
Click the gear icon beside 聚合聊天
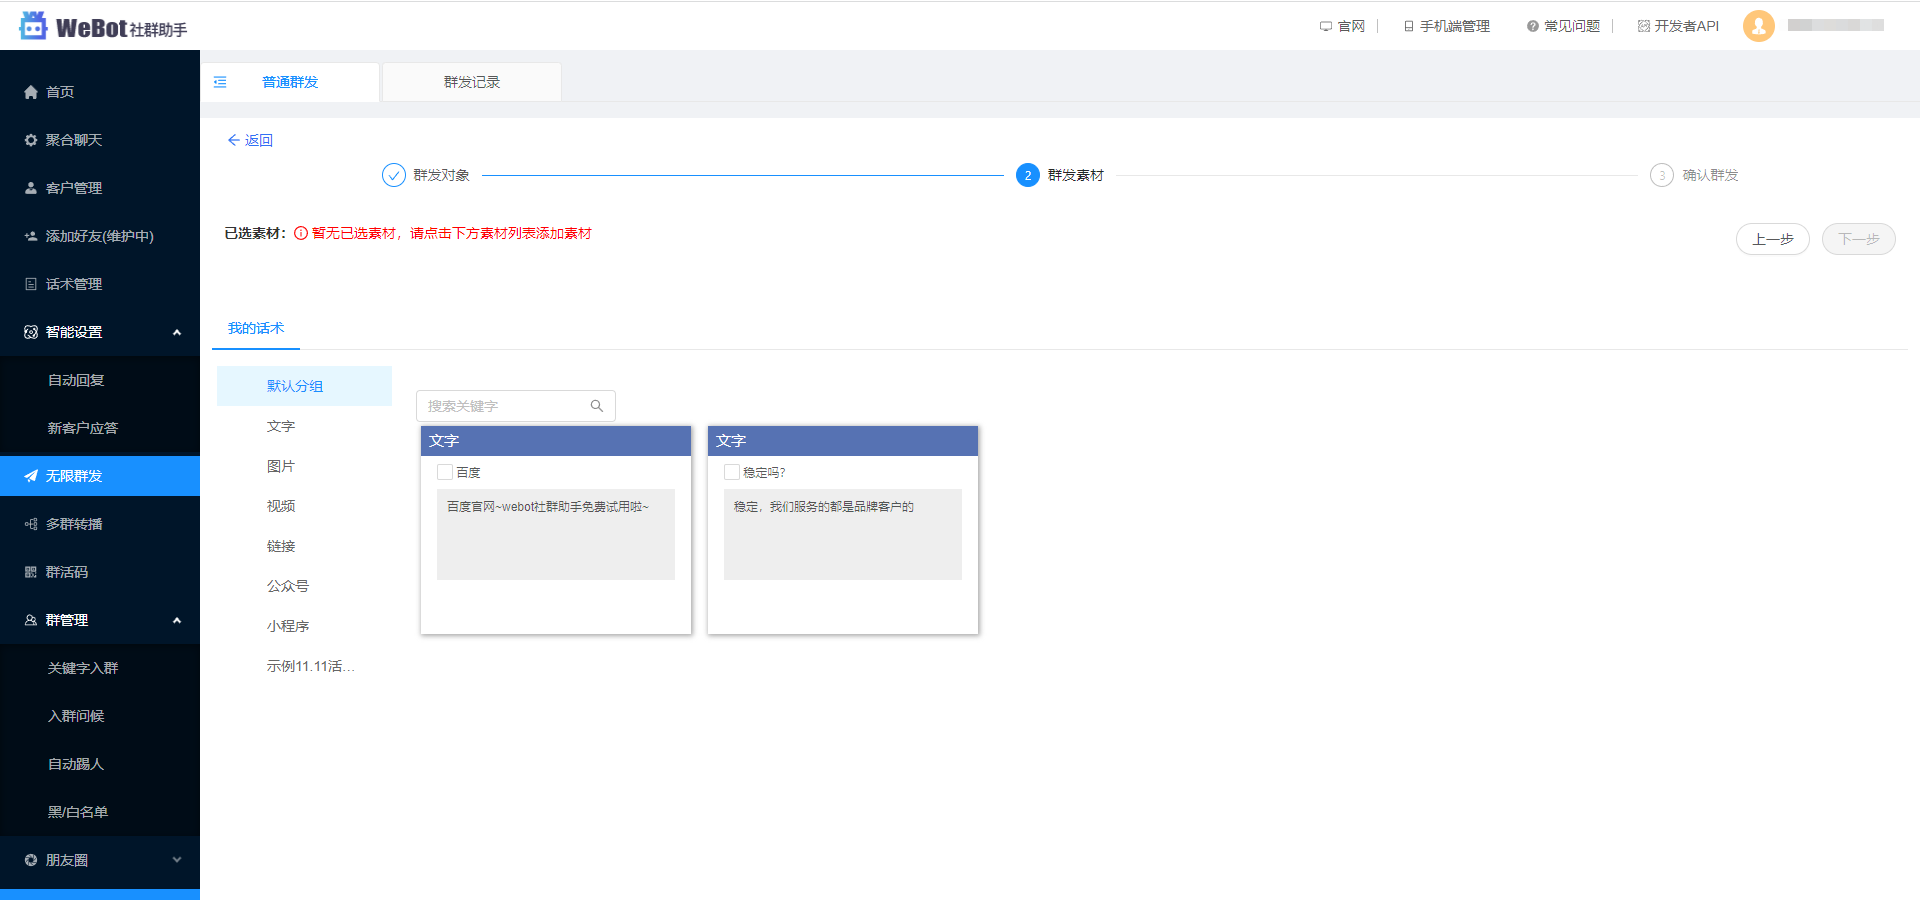(31, 140)
